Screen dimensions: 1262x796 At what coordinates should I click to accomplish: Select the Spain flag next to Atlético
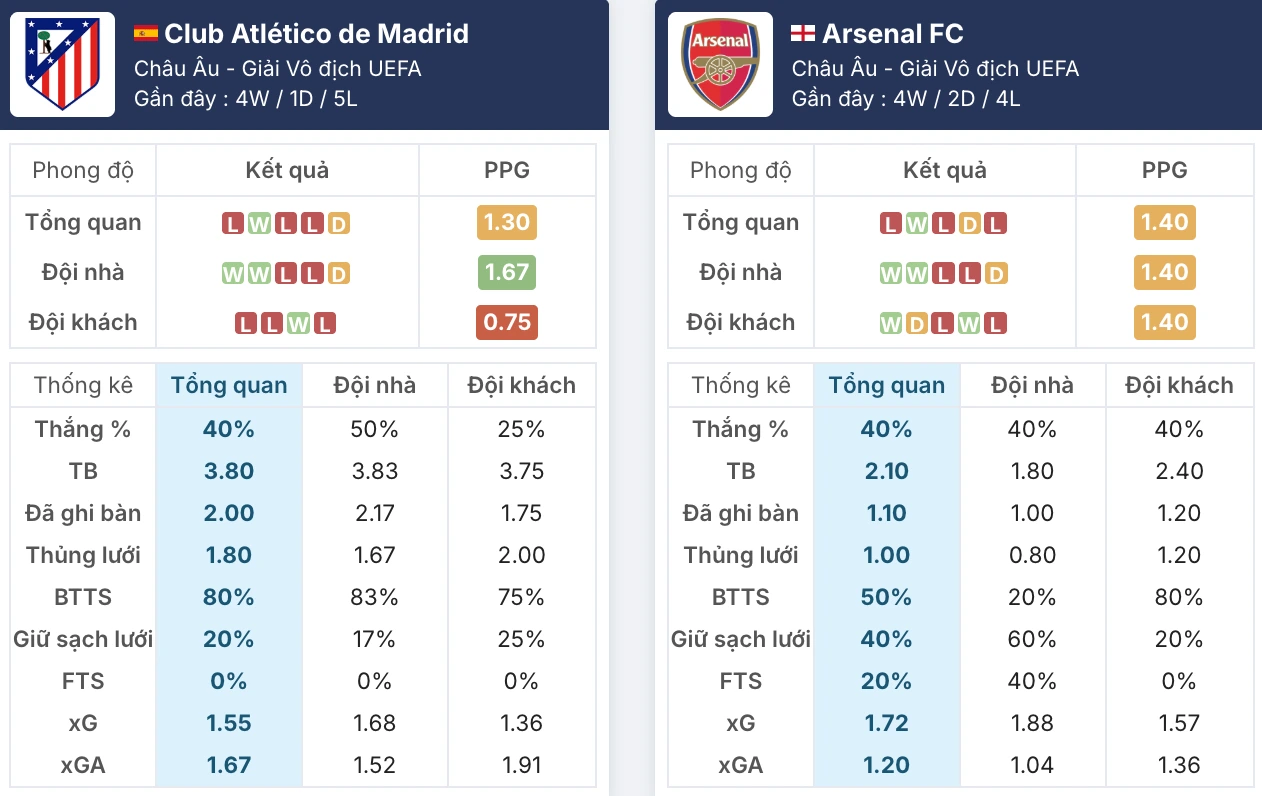pos(146,32)
